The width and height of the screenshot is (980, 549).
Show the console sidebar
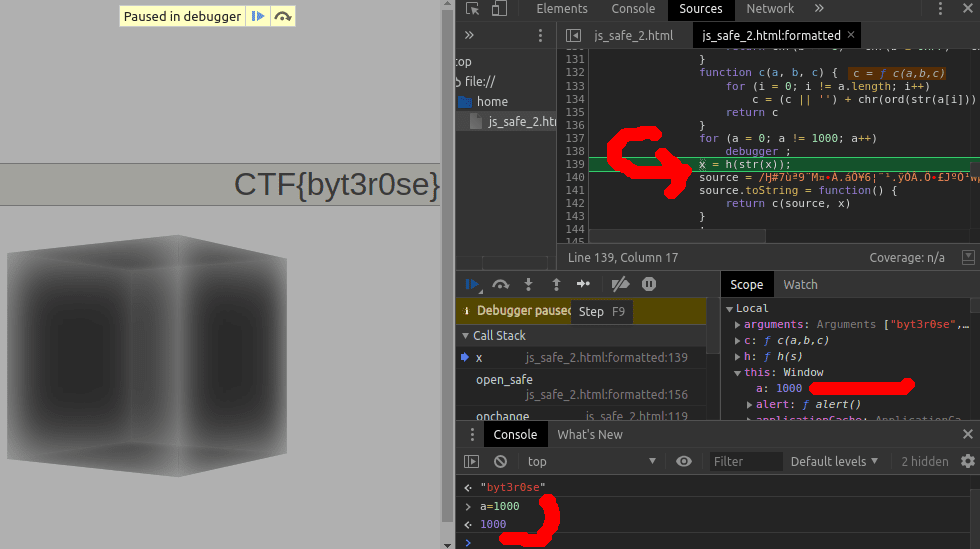click(471, 461)
